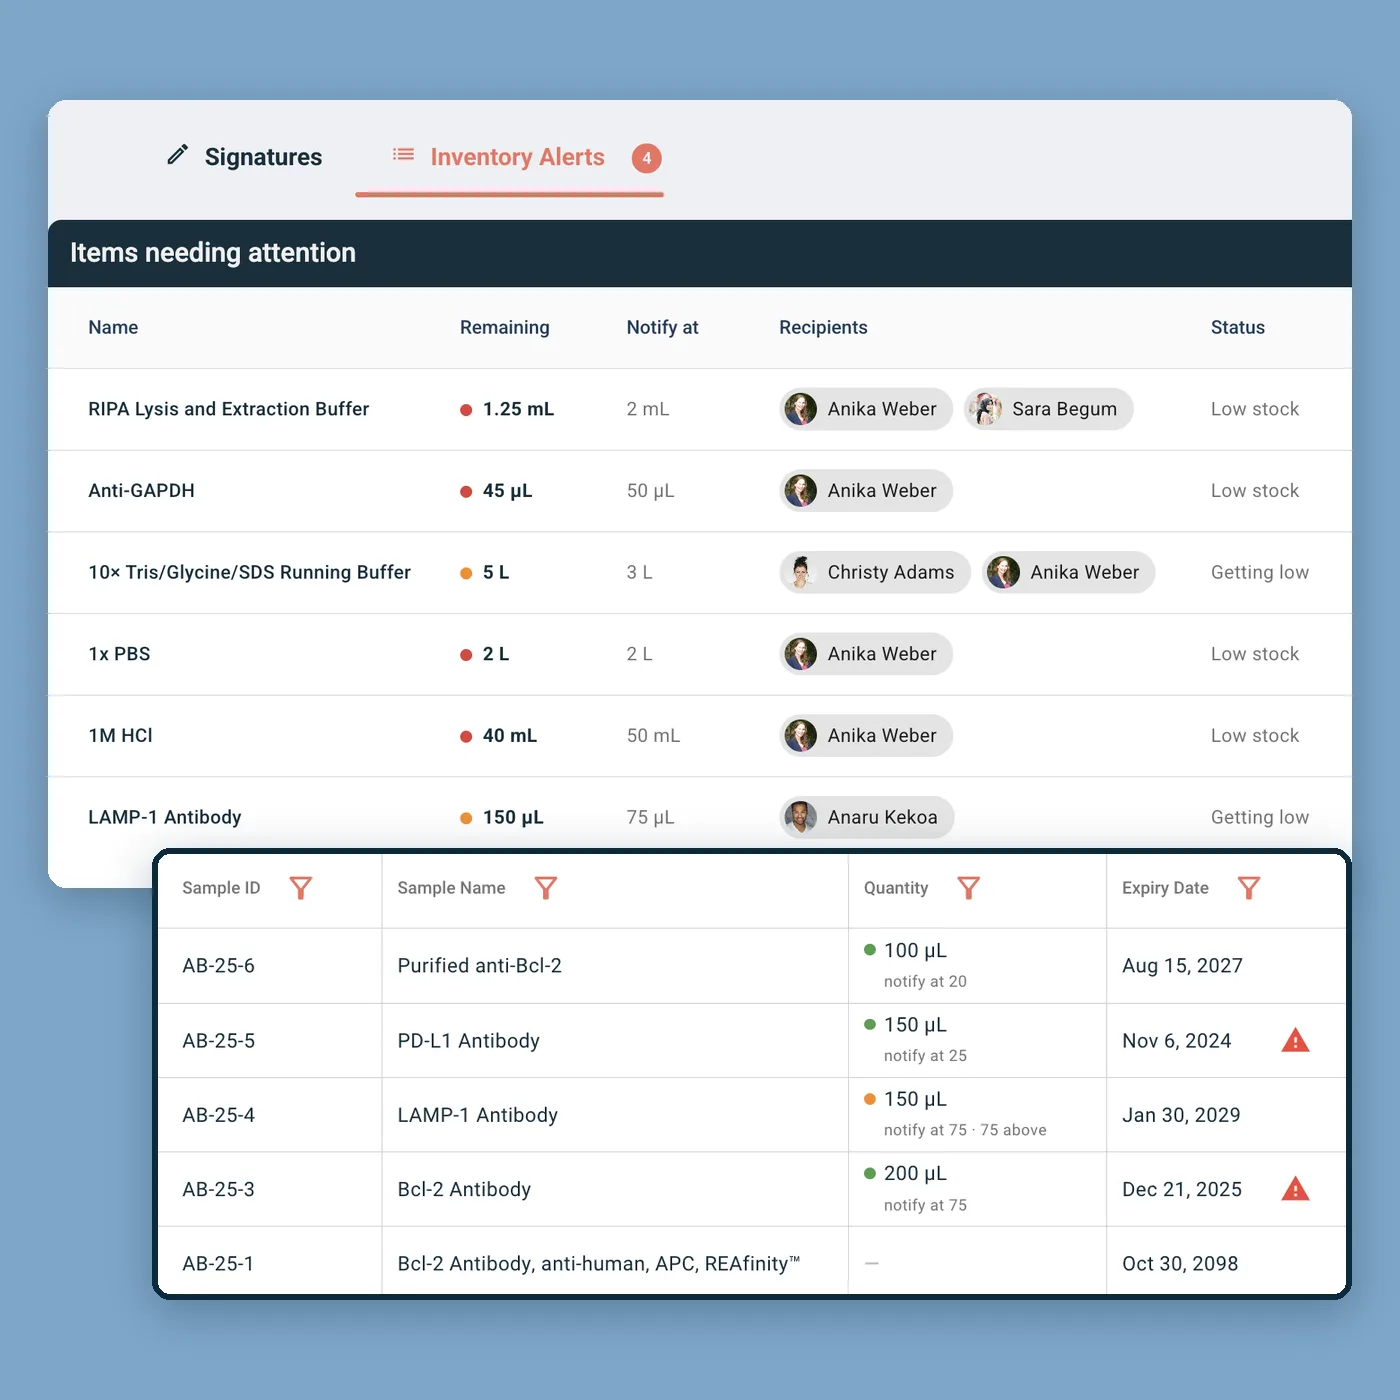Click Sara Begum's avatar in RIPA row
The image size is (1400, 1400).
pos(986,409)
